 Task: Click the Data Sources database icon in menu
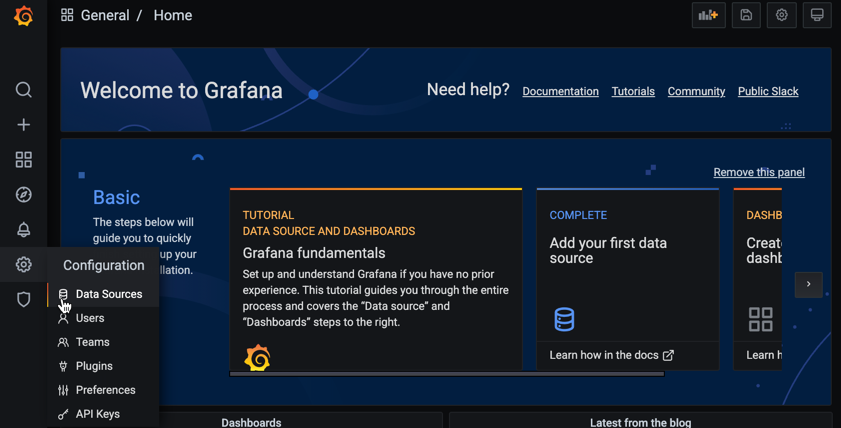[63, 294]
